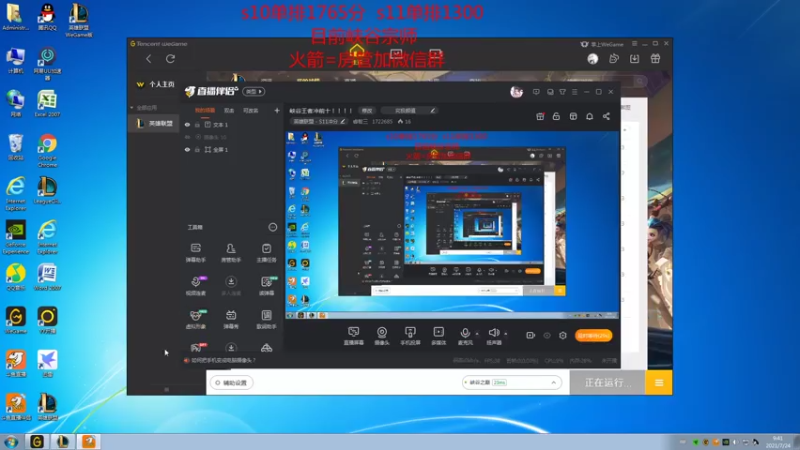Screen dimensions: 800x450
Task: Click the orange start-stream button
Action: point(593,335)
